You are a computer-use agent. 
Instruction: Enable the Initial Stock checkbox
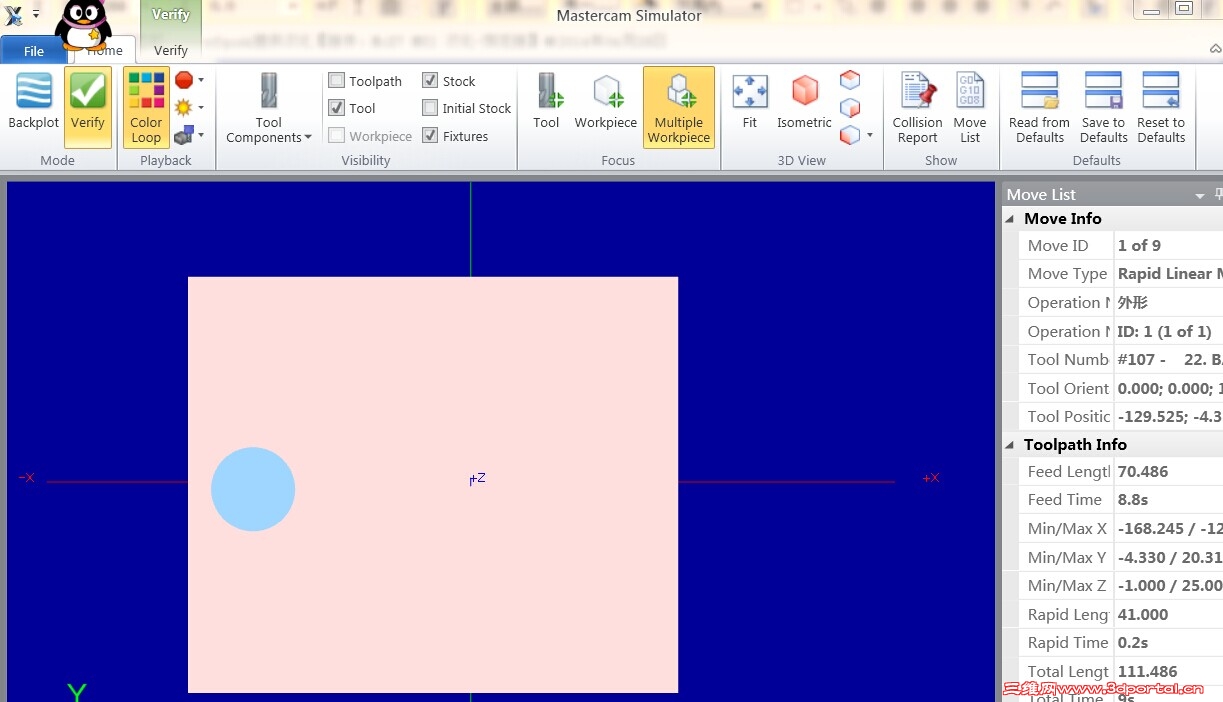(430, 108)
